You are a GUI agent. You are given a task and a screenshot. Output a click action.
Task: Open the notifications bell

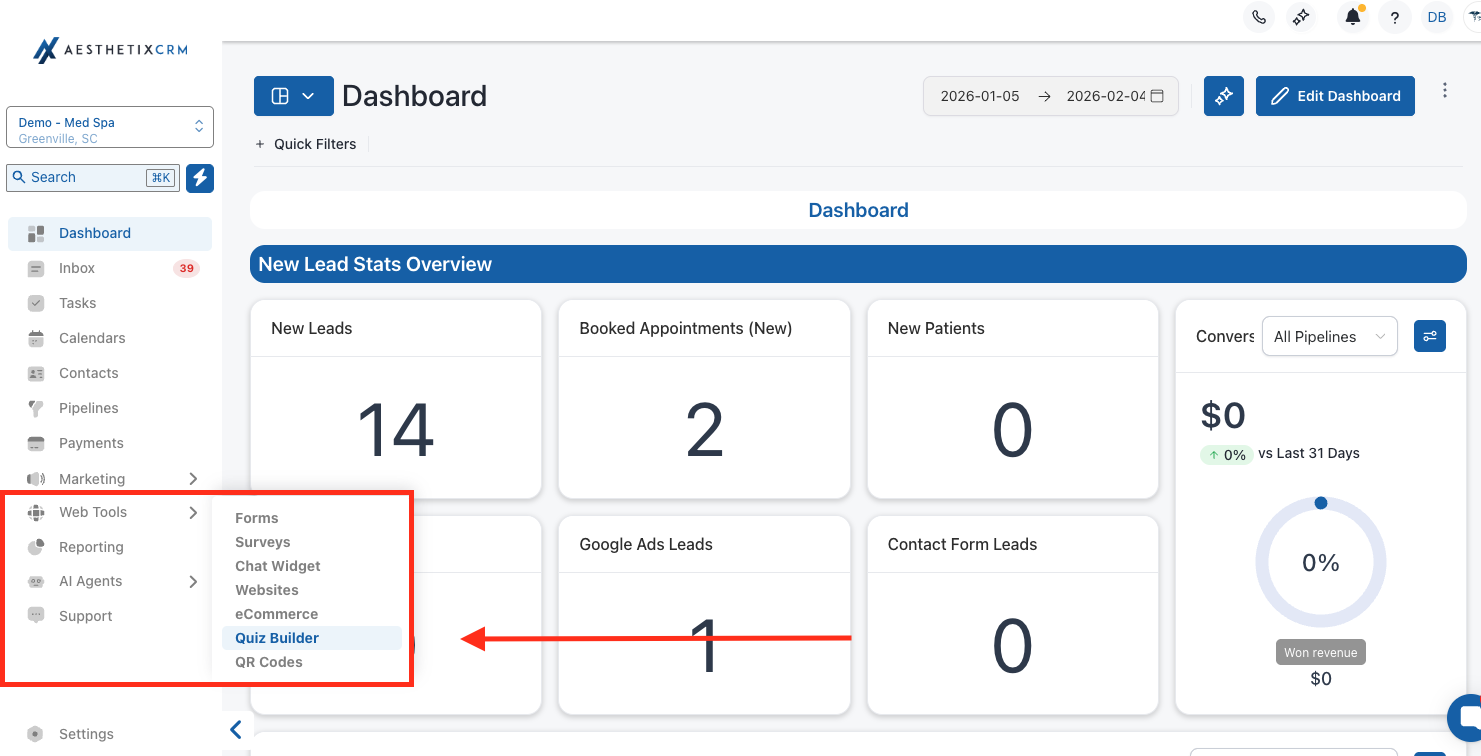[1353, 17]
